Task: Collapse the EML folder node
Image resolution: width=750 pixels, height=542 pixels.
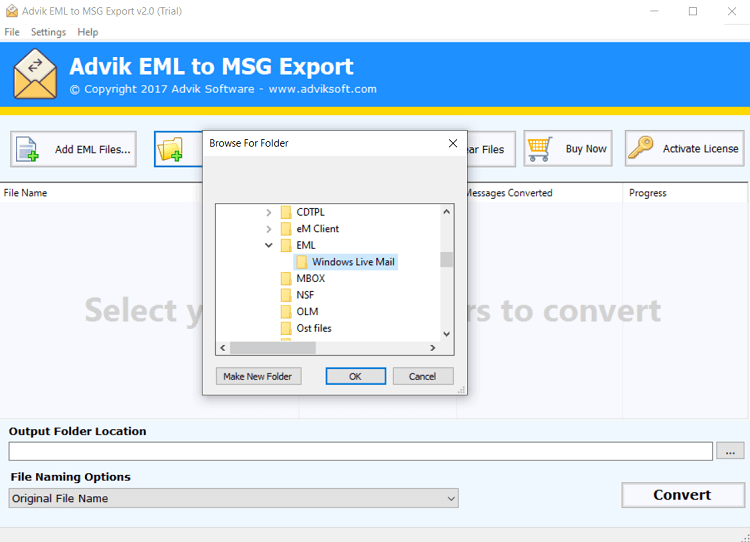Action: click(x=269, y=245)
